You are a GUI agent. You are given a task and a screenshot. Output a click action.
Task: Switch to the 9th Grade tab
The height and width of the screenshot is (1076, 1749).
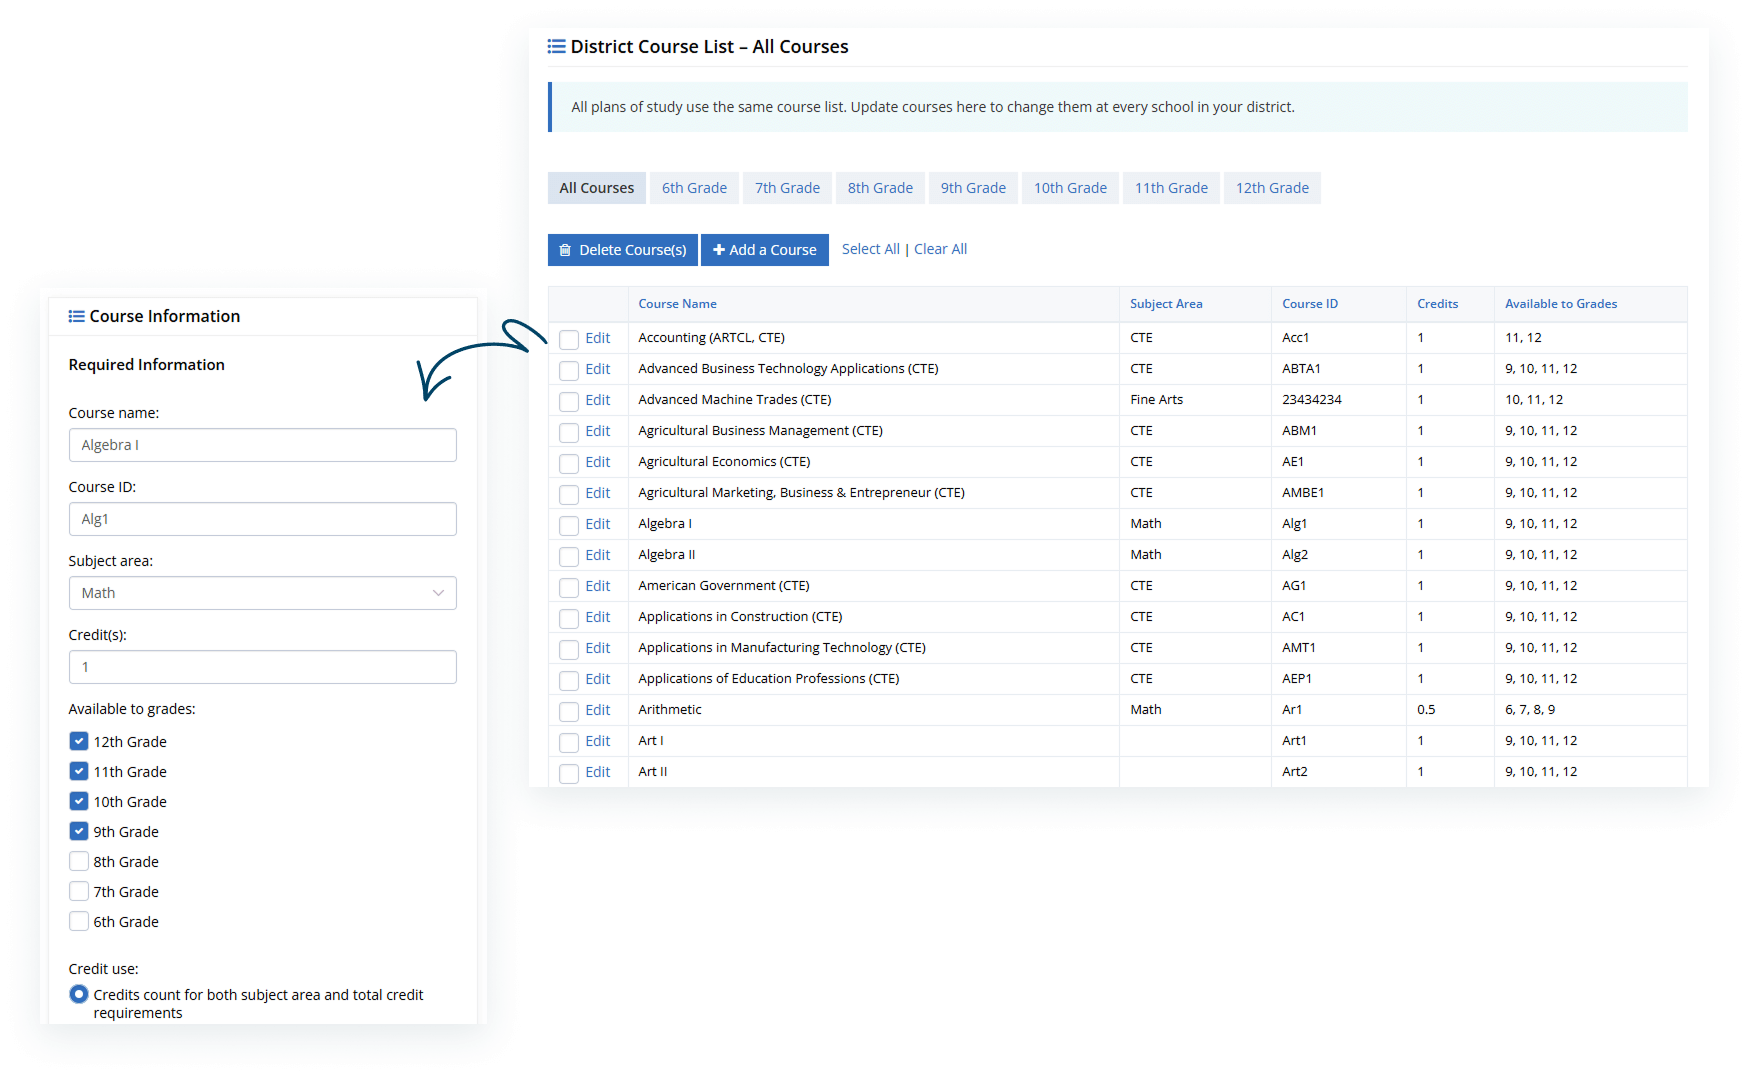tap(972, 188)
